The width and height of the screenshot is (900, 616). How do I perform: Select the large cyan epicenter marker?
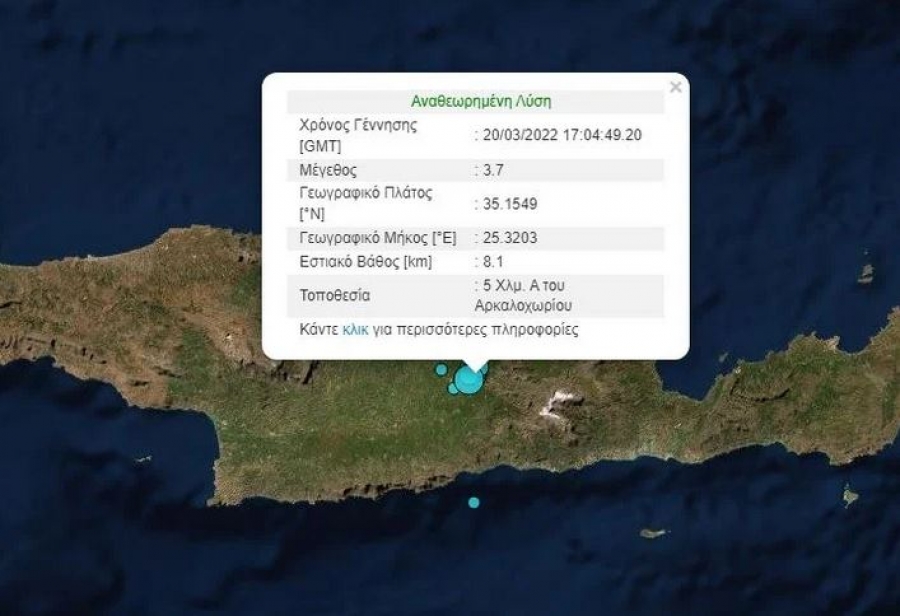(x=467, y=381)
